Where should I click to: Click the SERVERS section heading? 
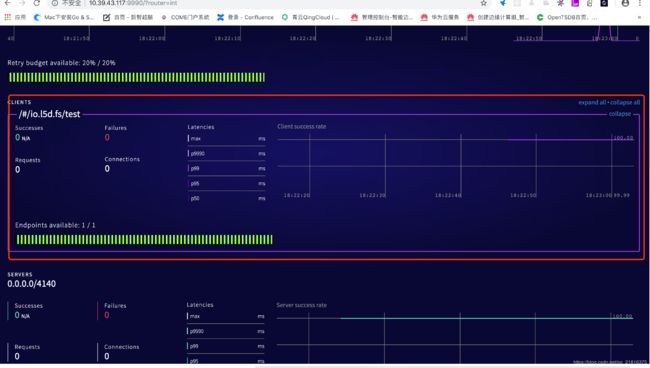click(x=19, y=274)
